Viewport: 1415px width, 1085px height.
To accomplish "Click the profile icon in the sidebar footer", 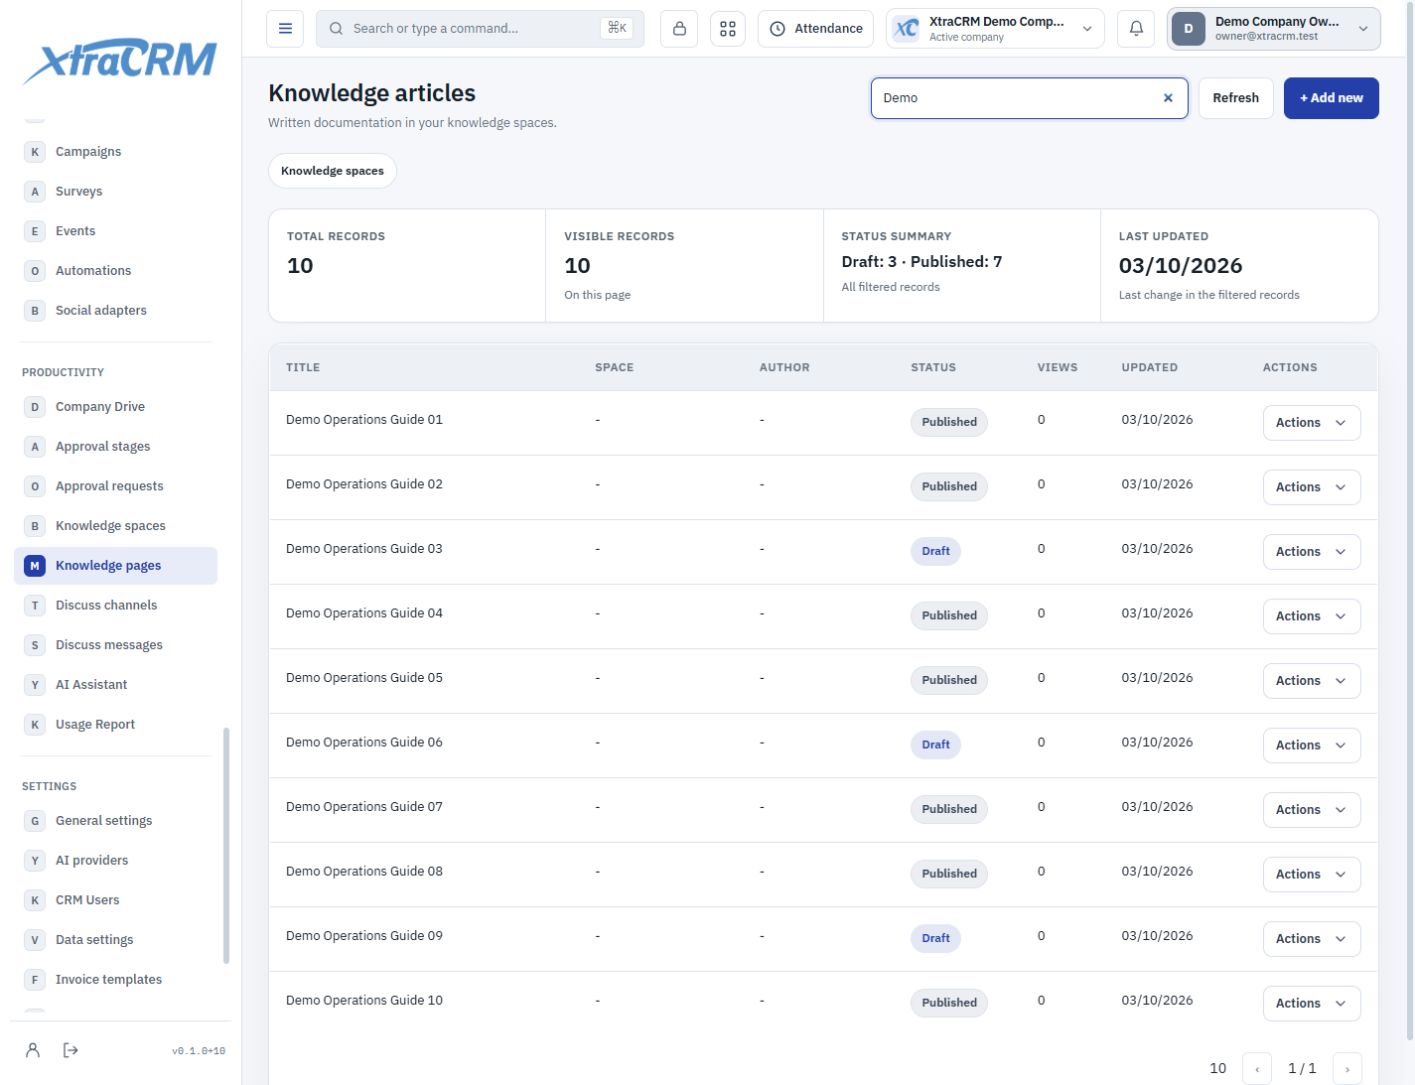I will pyautogui.click(x=33, y=1050).
